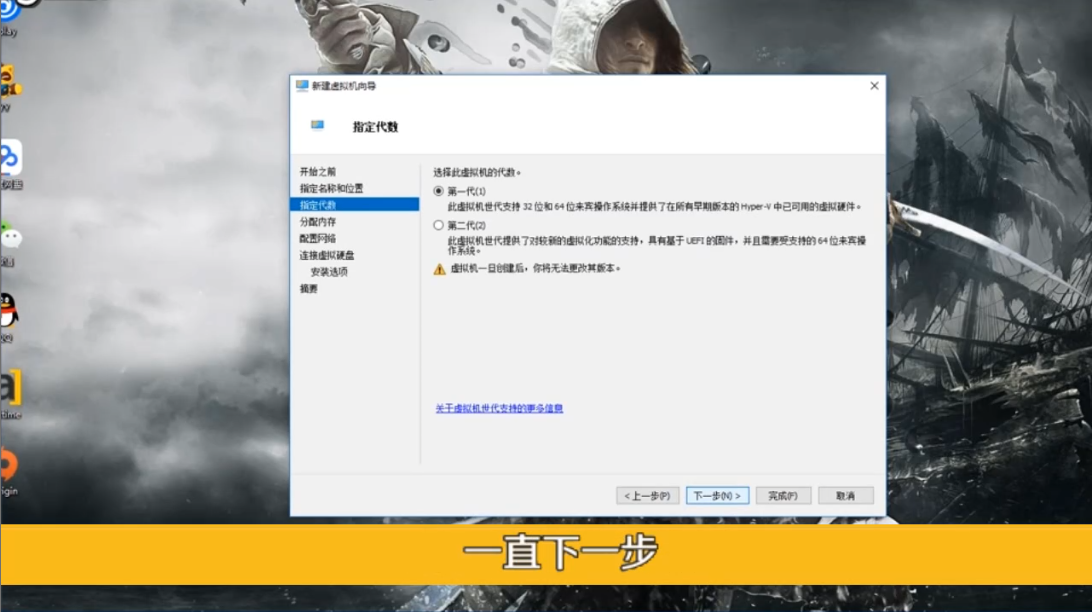Go to the 安装选项 wizard step
Viewport: 1092px width, 612px height.
click(329, 272)
